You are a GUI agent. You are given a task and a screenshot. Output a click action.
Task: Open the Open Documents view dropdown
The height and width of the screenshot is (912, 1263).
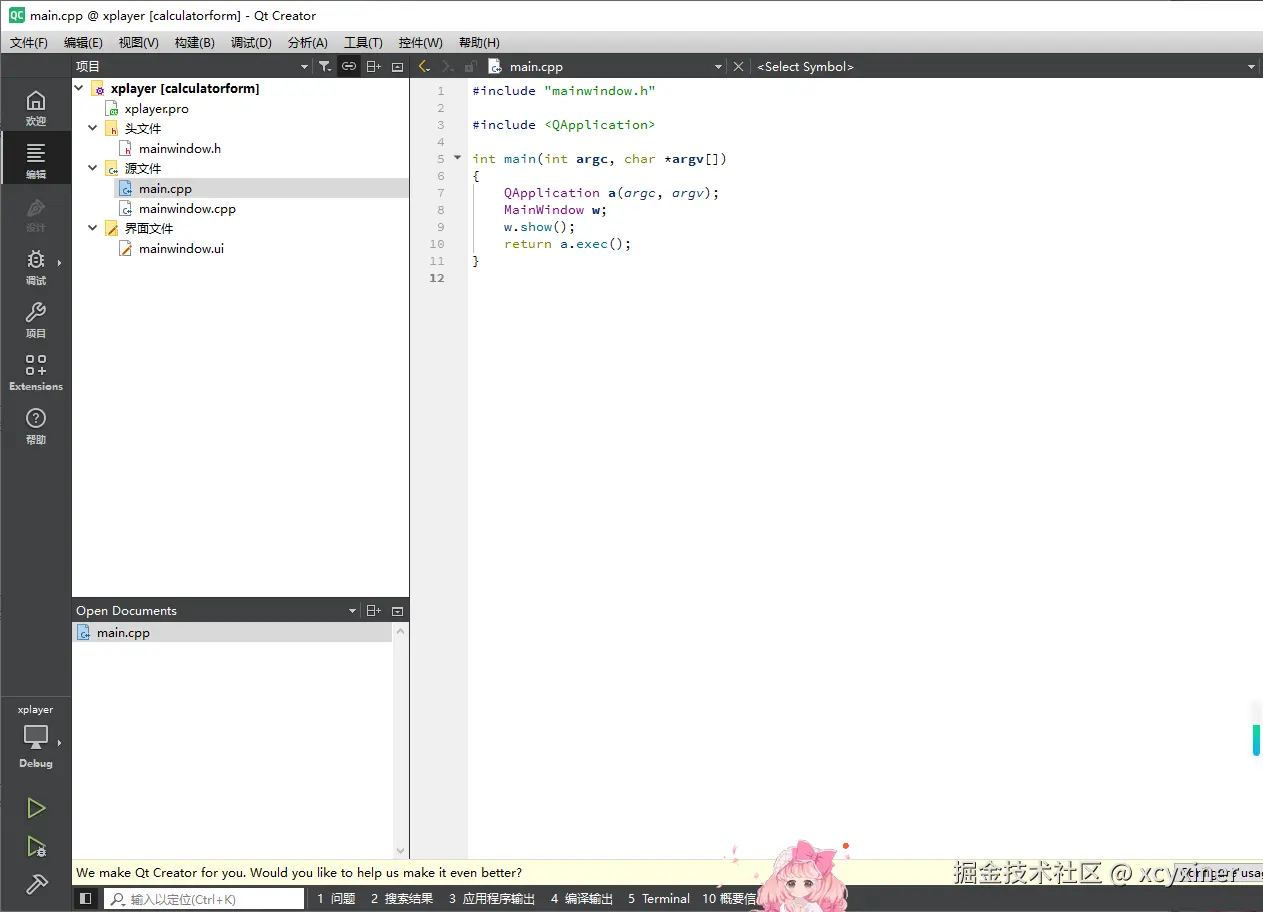pyautogui.click(x=216, y=610)
